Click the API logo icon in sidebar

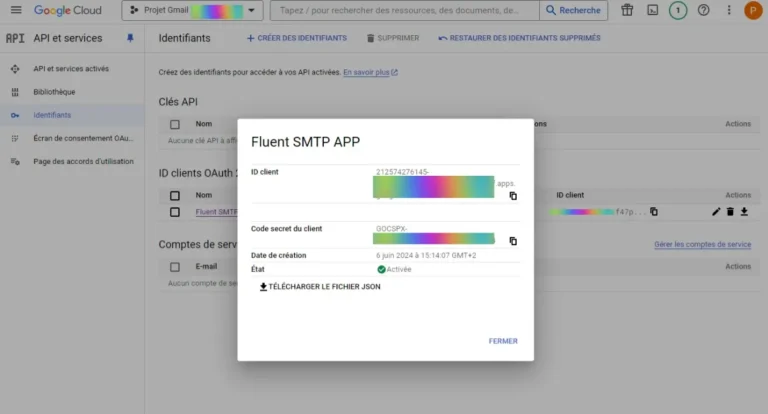tap(15, 38)
